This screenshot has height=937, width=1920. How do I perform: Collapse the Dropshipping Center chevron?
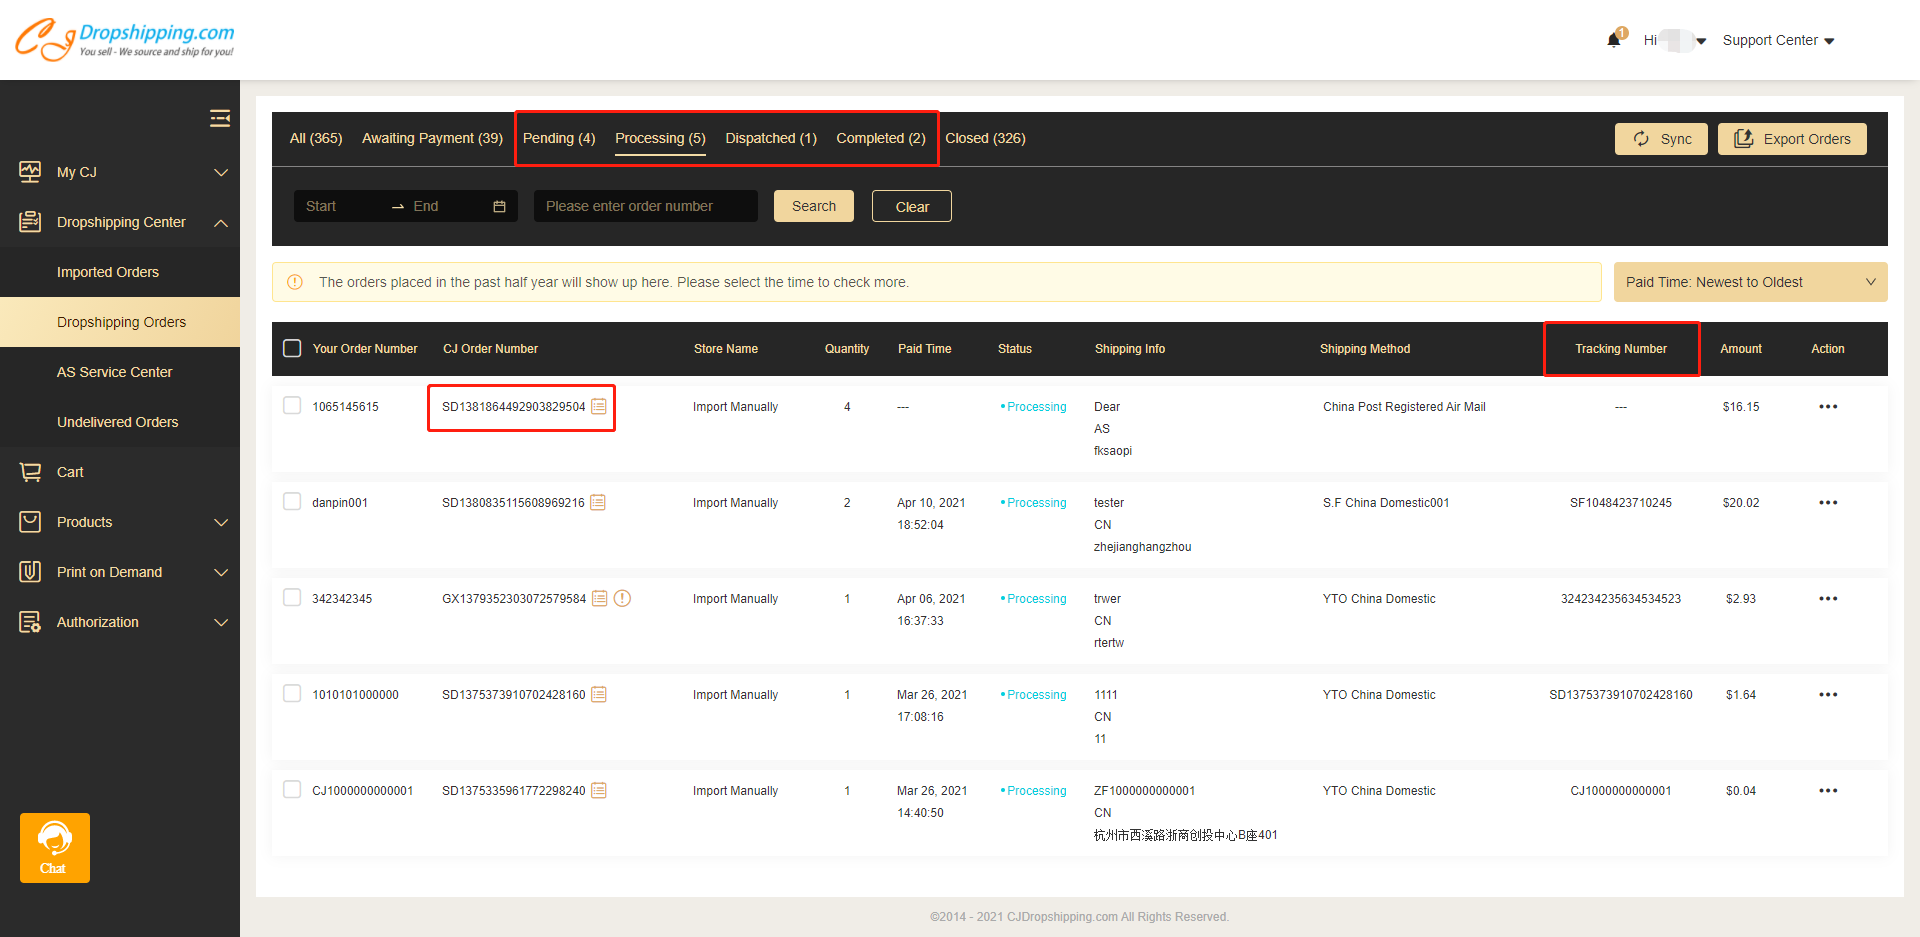tap(221, 222)
